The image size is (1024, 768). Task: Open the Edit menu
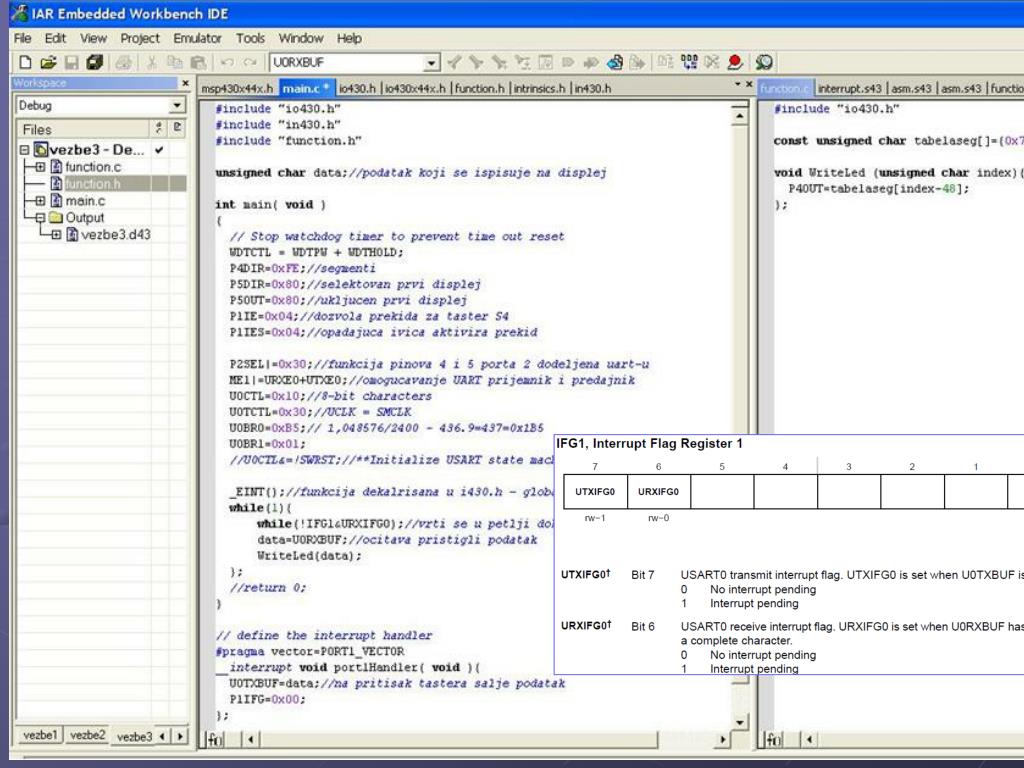pos(55,39)
